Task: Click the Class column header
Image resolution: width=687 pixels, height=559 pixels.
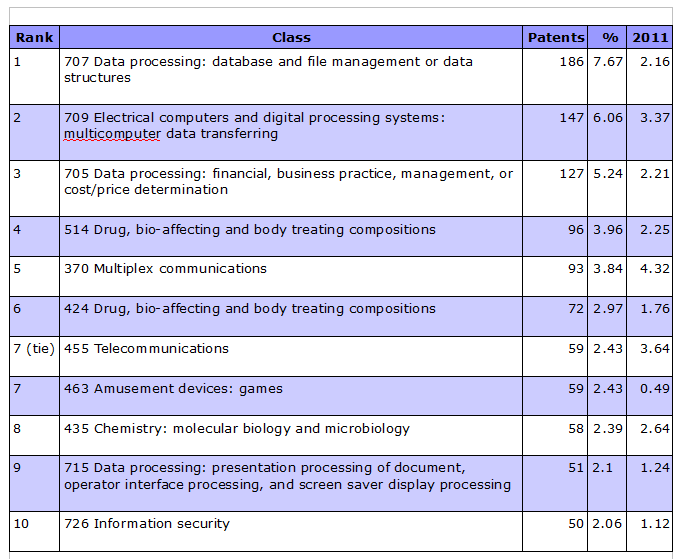Action: coord(291,37)
